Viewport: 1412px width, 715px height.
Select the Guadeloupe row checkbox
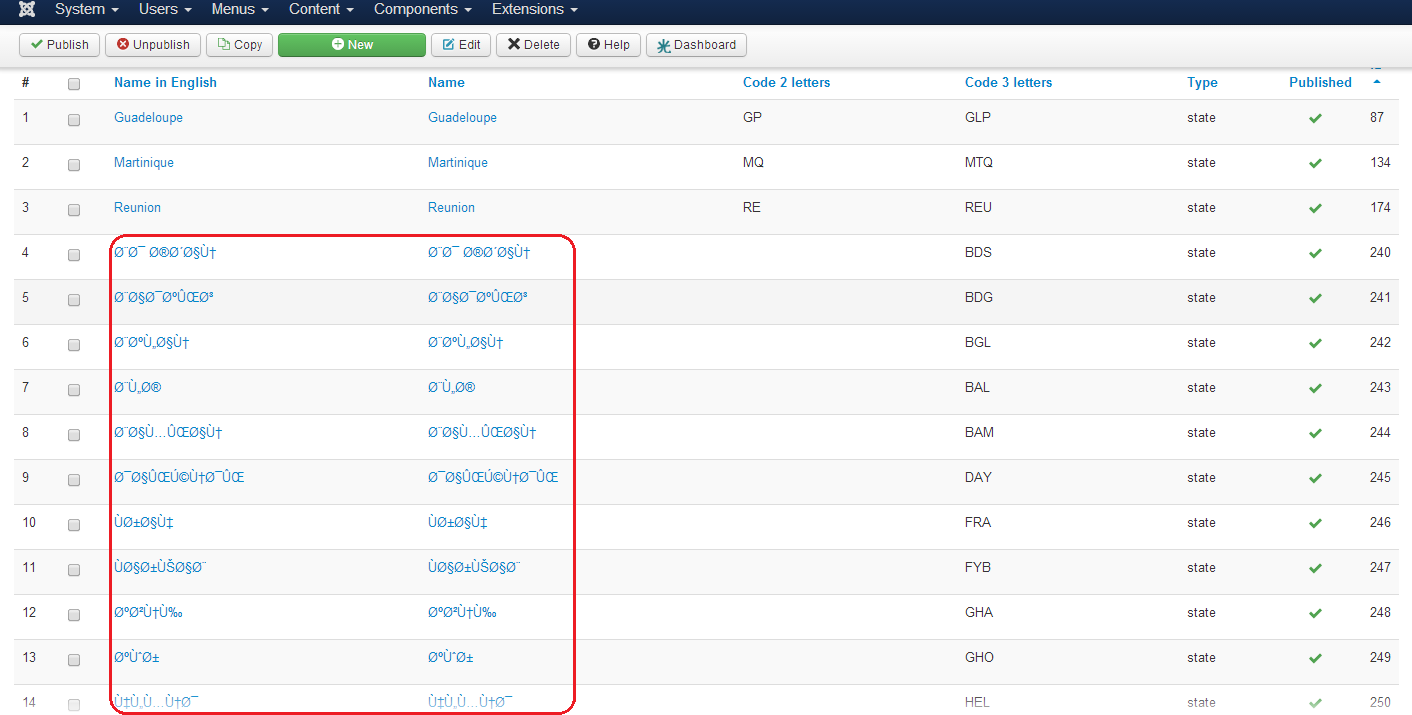pyautogui.click(x=74, y=119)
